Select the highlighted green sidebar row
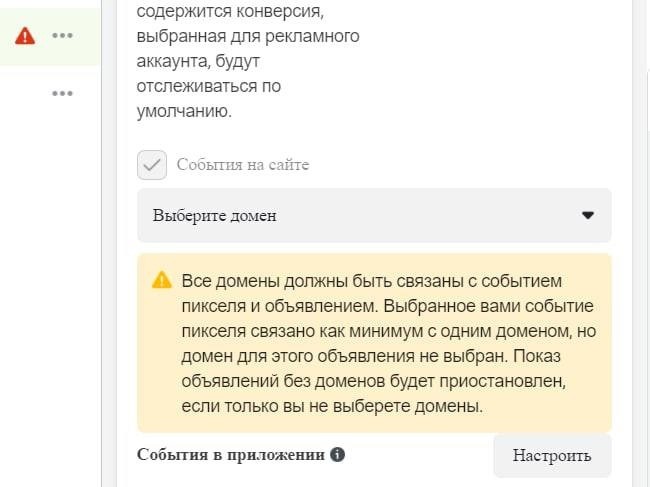This screenshot has width=650, height=487. click(x=50, y=36)
